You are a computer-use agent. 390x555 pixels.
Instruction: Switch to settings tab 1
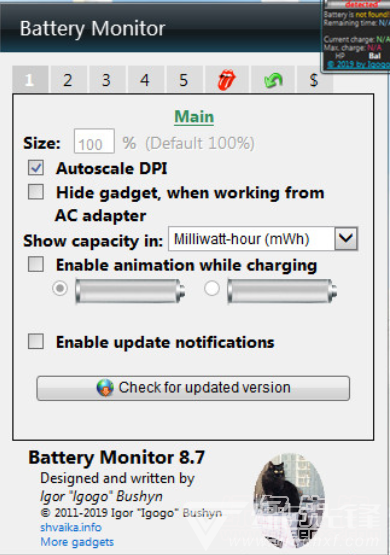(30, 80)
